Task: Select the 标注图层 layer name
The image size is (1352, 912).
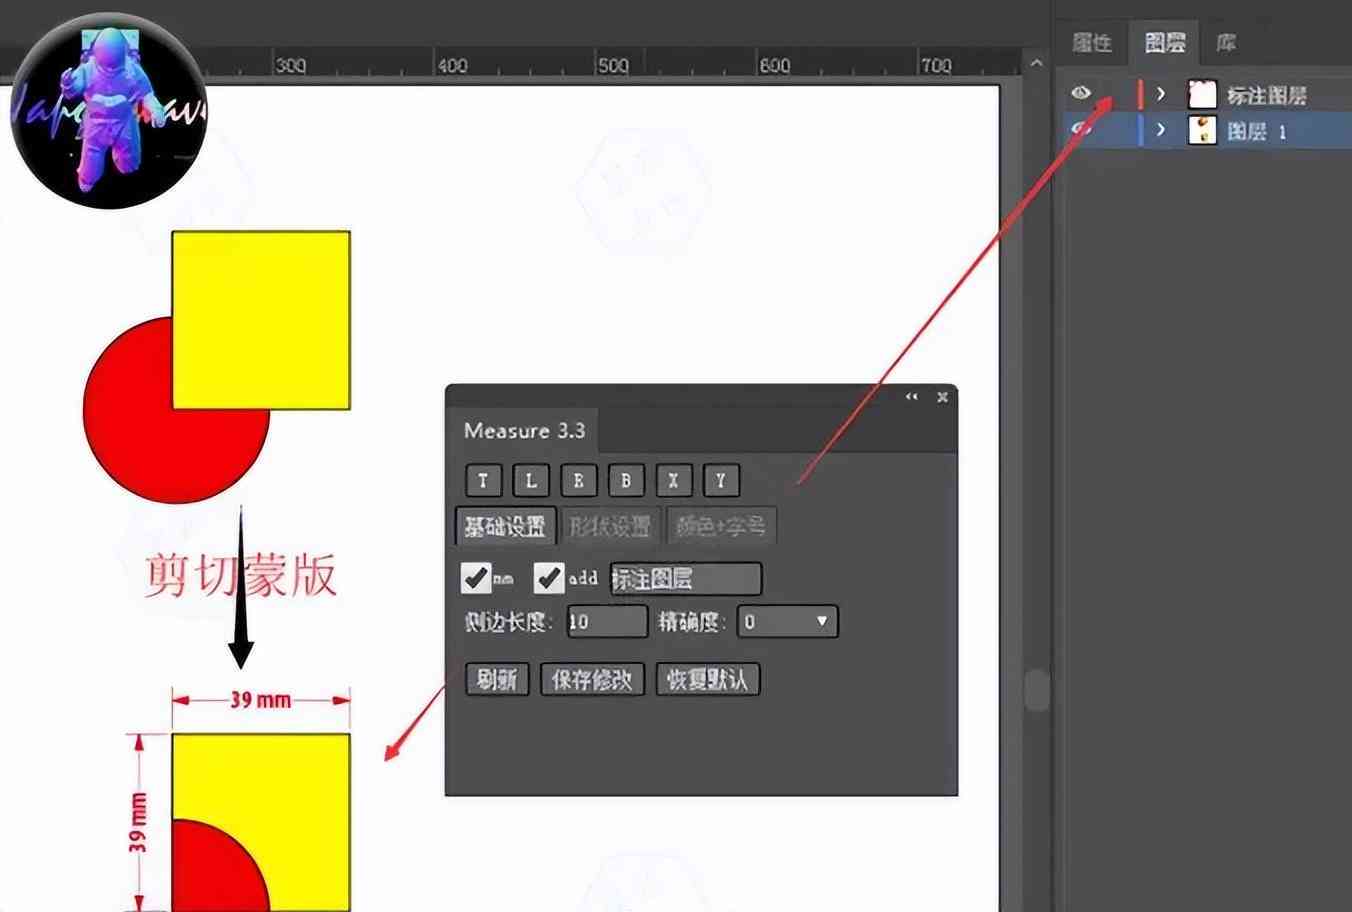Action: [x=1267, y=95]
